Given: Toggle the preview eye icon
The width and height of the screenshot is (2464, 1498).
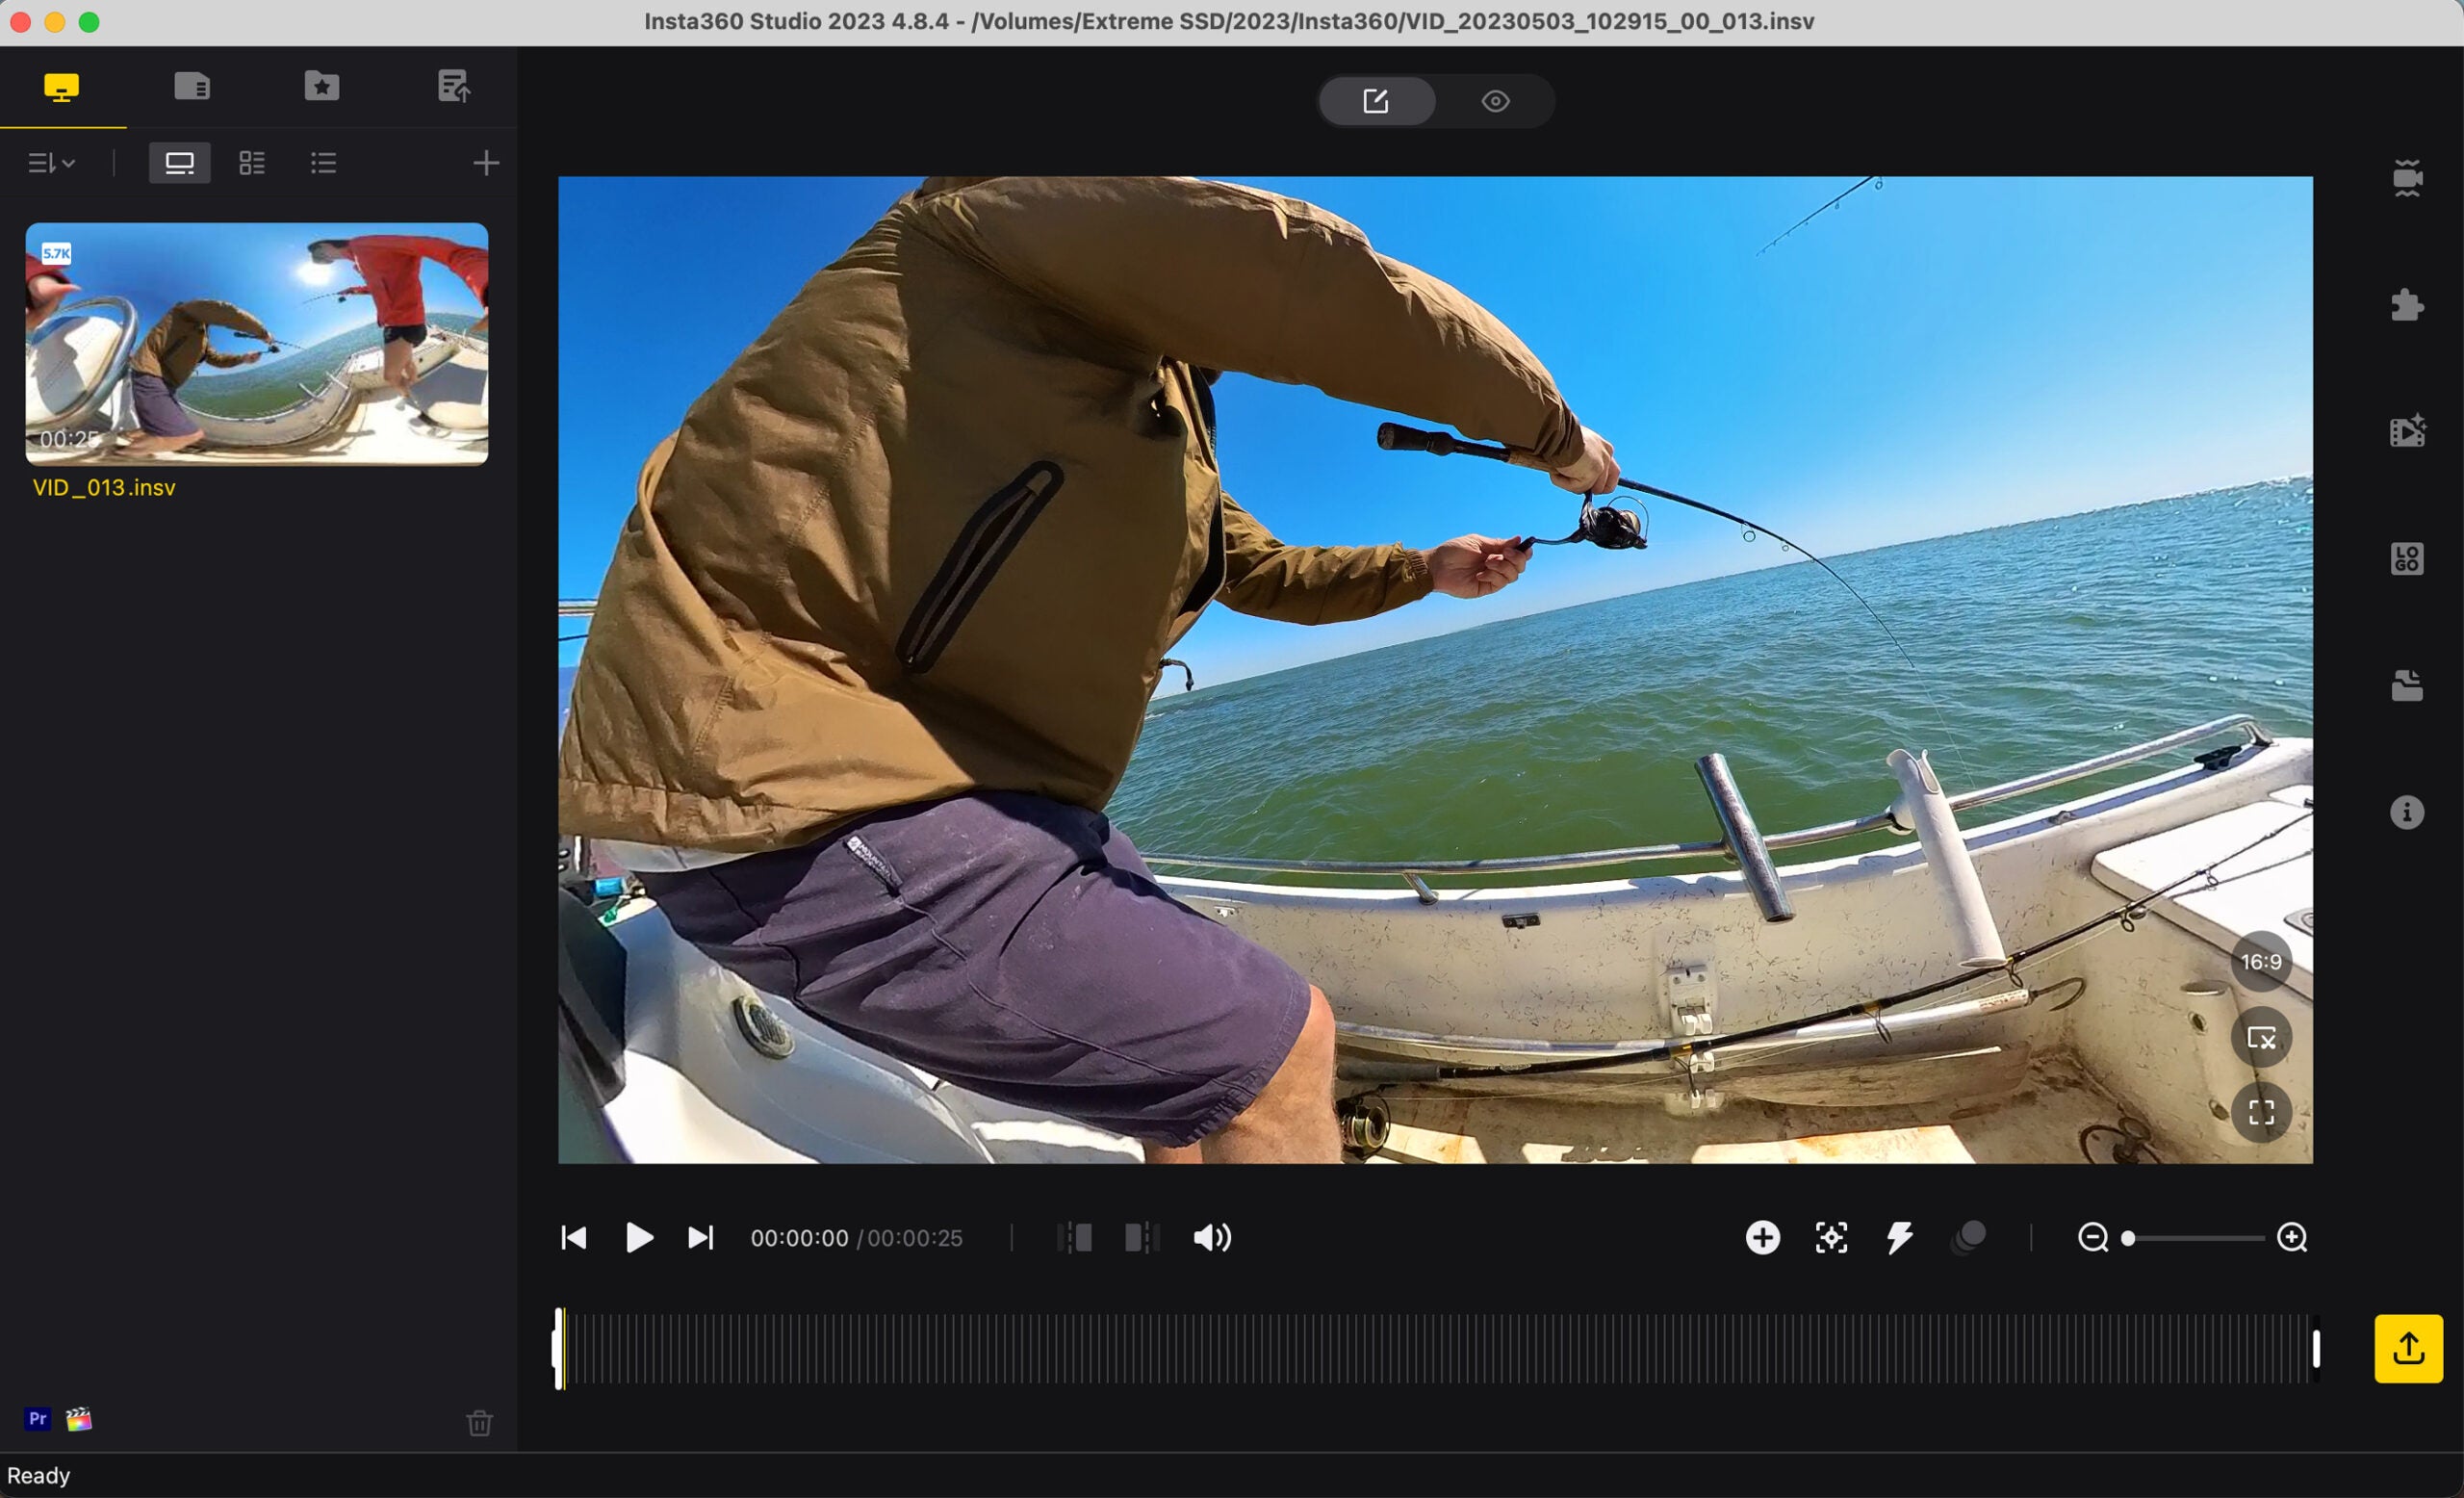Looking at the screenshot, I should pyautogui.click(x=1494, y=100).
